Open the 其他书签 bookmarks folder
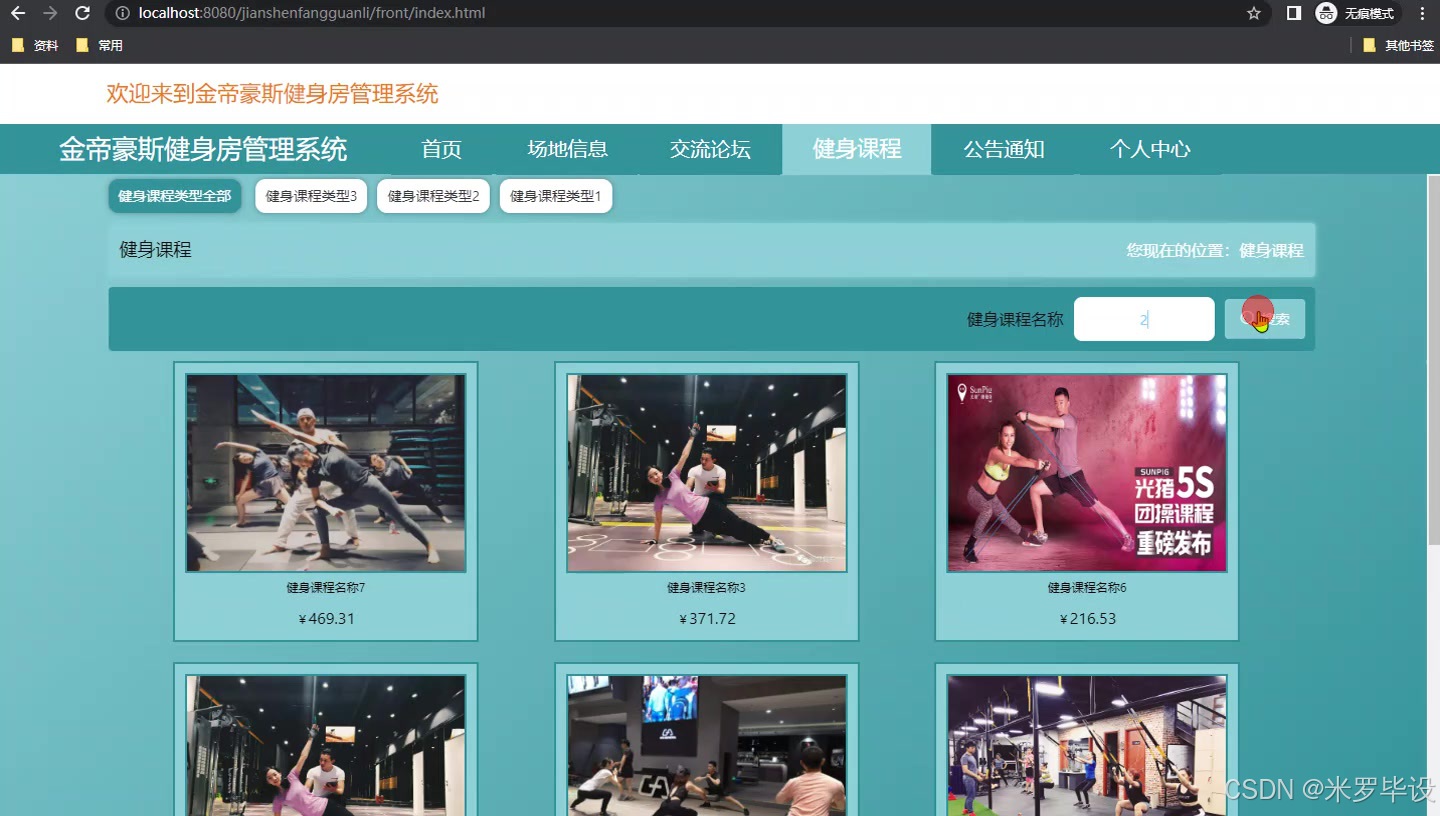1440x816 pixels. click(1398, 46)
